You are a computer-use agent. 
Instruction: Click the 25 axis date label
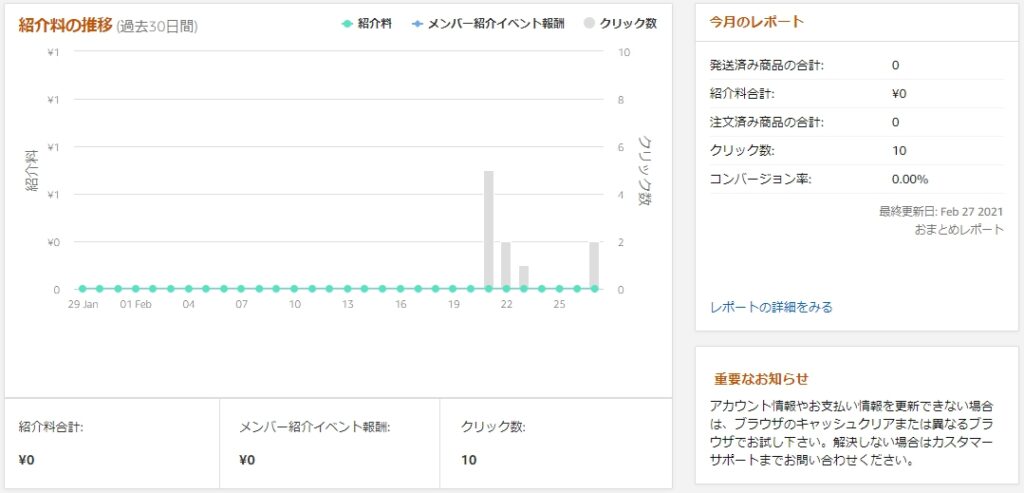pyautogui.click(x=559, y=304)
